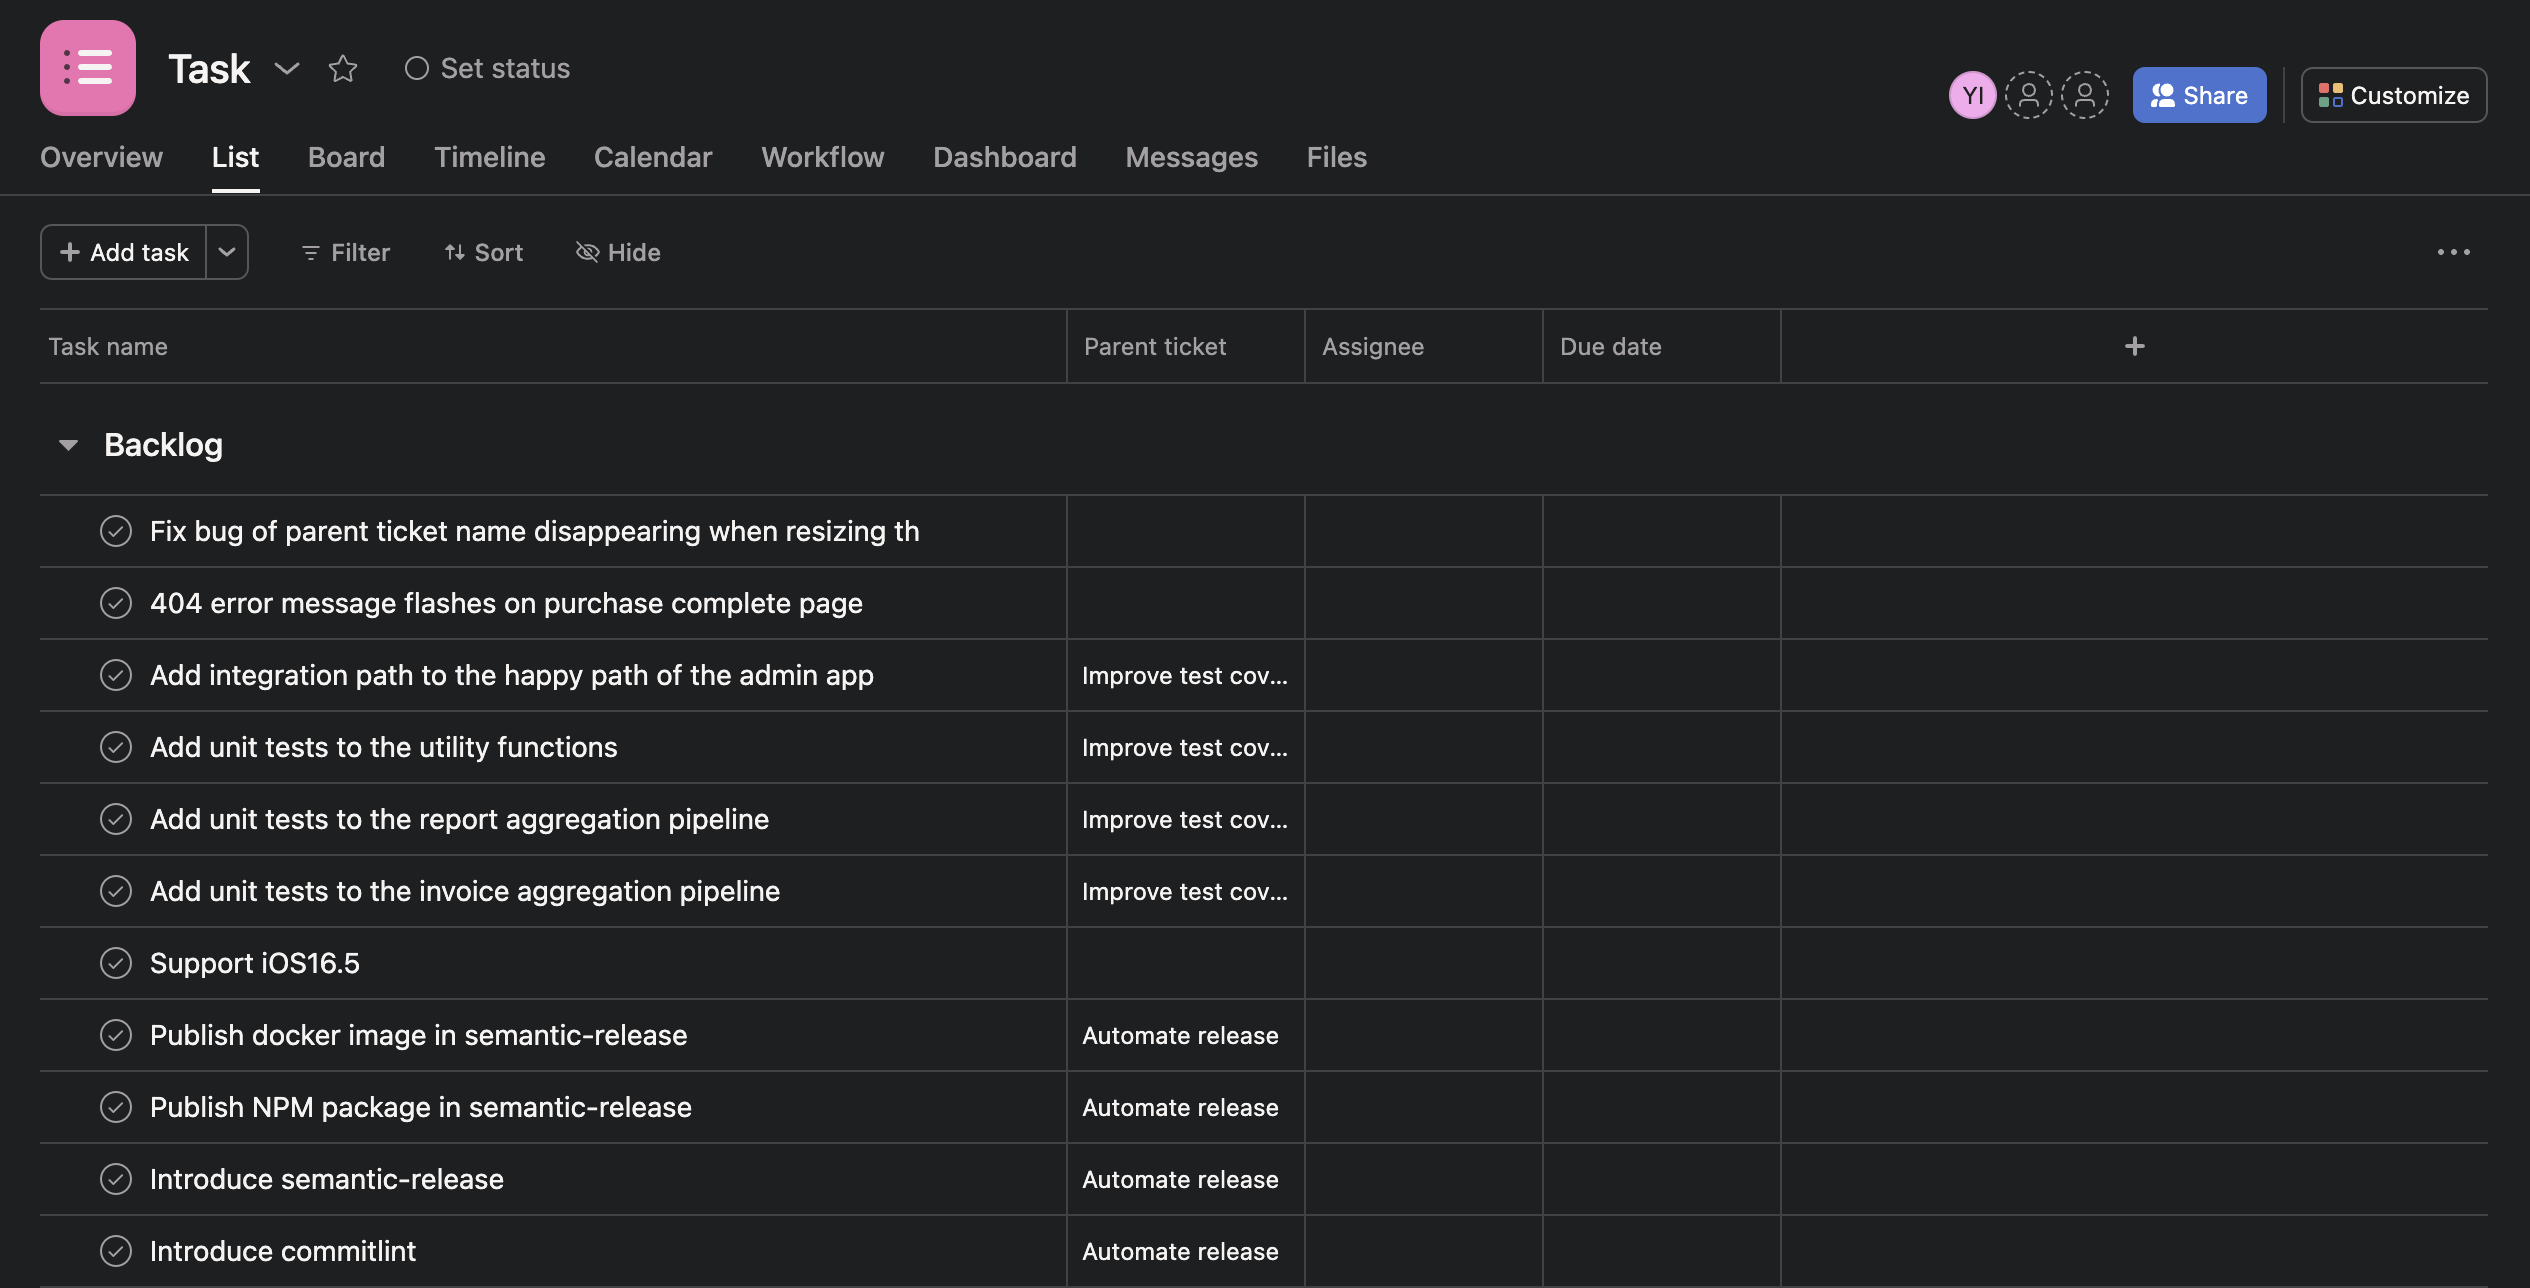
Task: Open the Filter options
Action: [344, 252]
